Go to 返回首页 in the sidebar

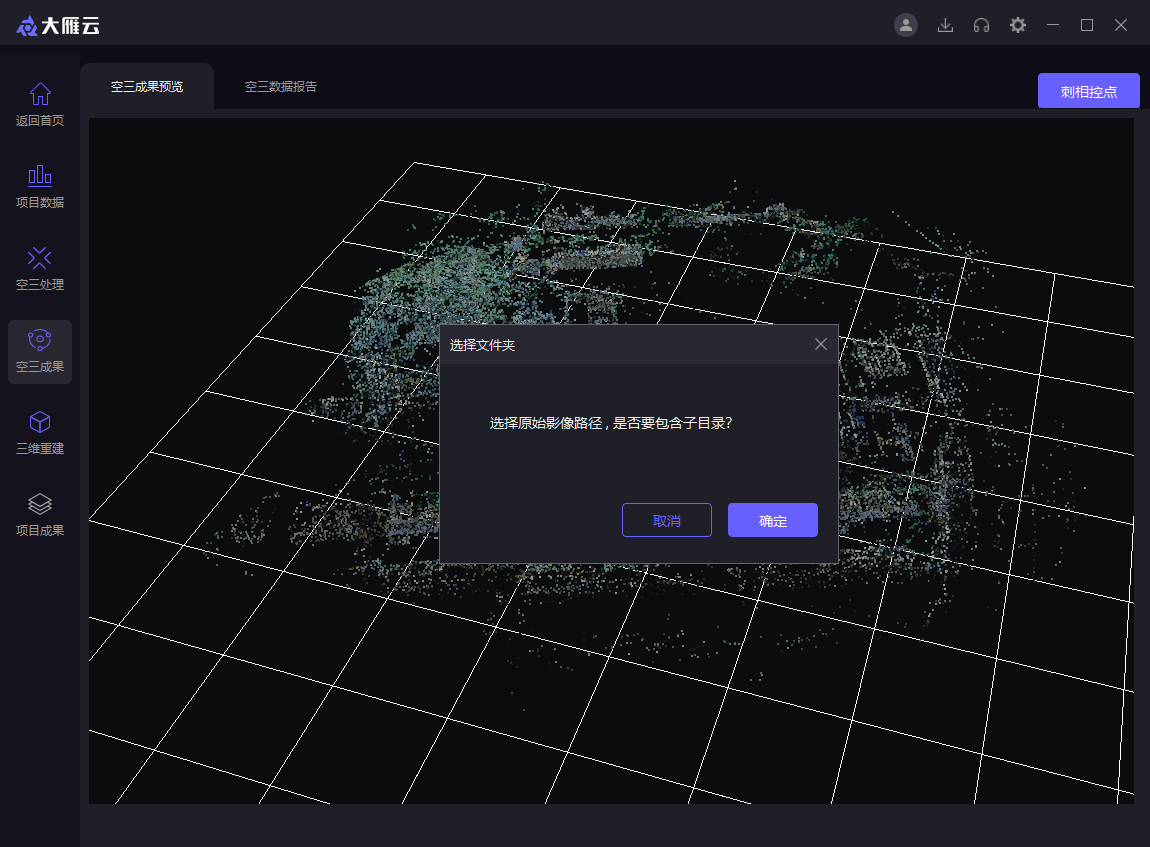point(40,105)
